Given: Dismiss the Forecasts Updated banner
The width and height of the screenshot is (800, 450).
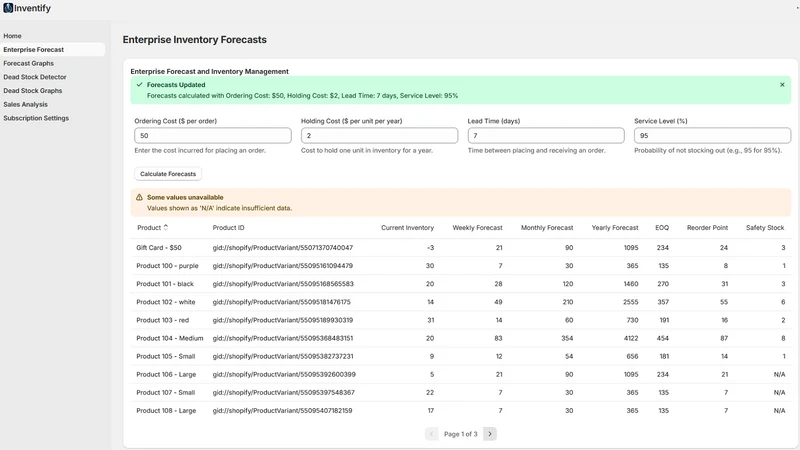Looking at the screenshot, I should (x=782, y=85).
